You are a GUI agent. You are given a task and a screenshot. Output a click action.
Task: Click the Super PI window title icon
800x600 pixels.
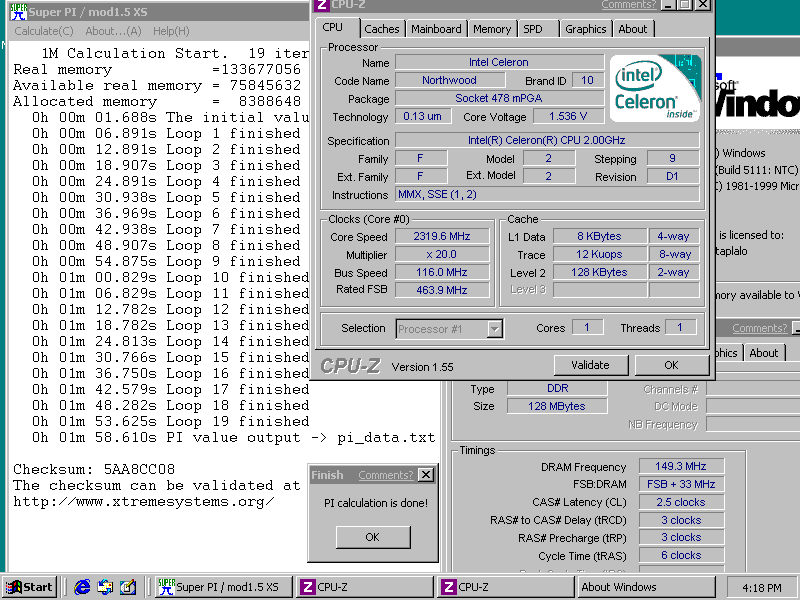point(18,12)
